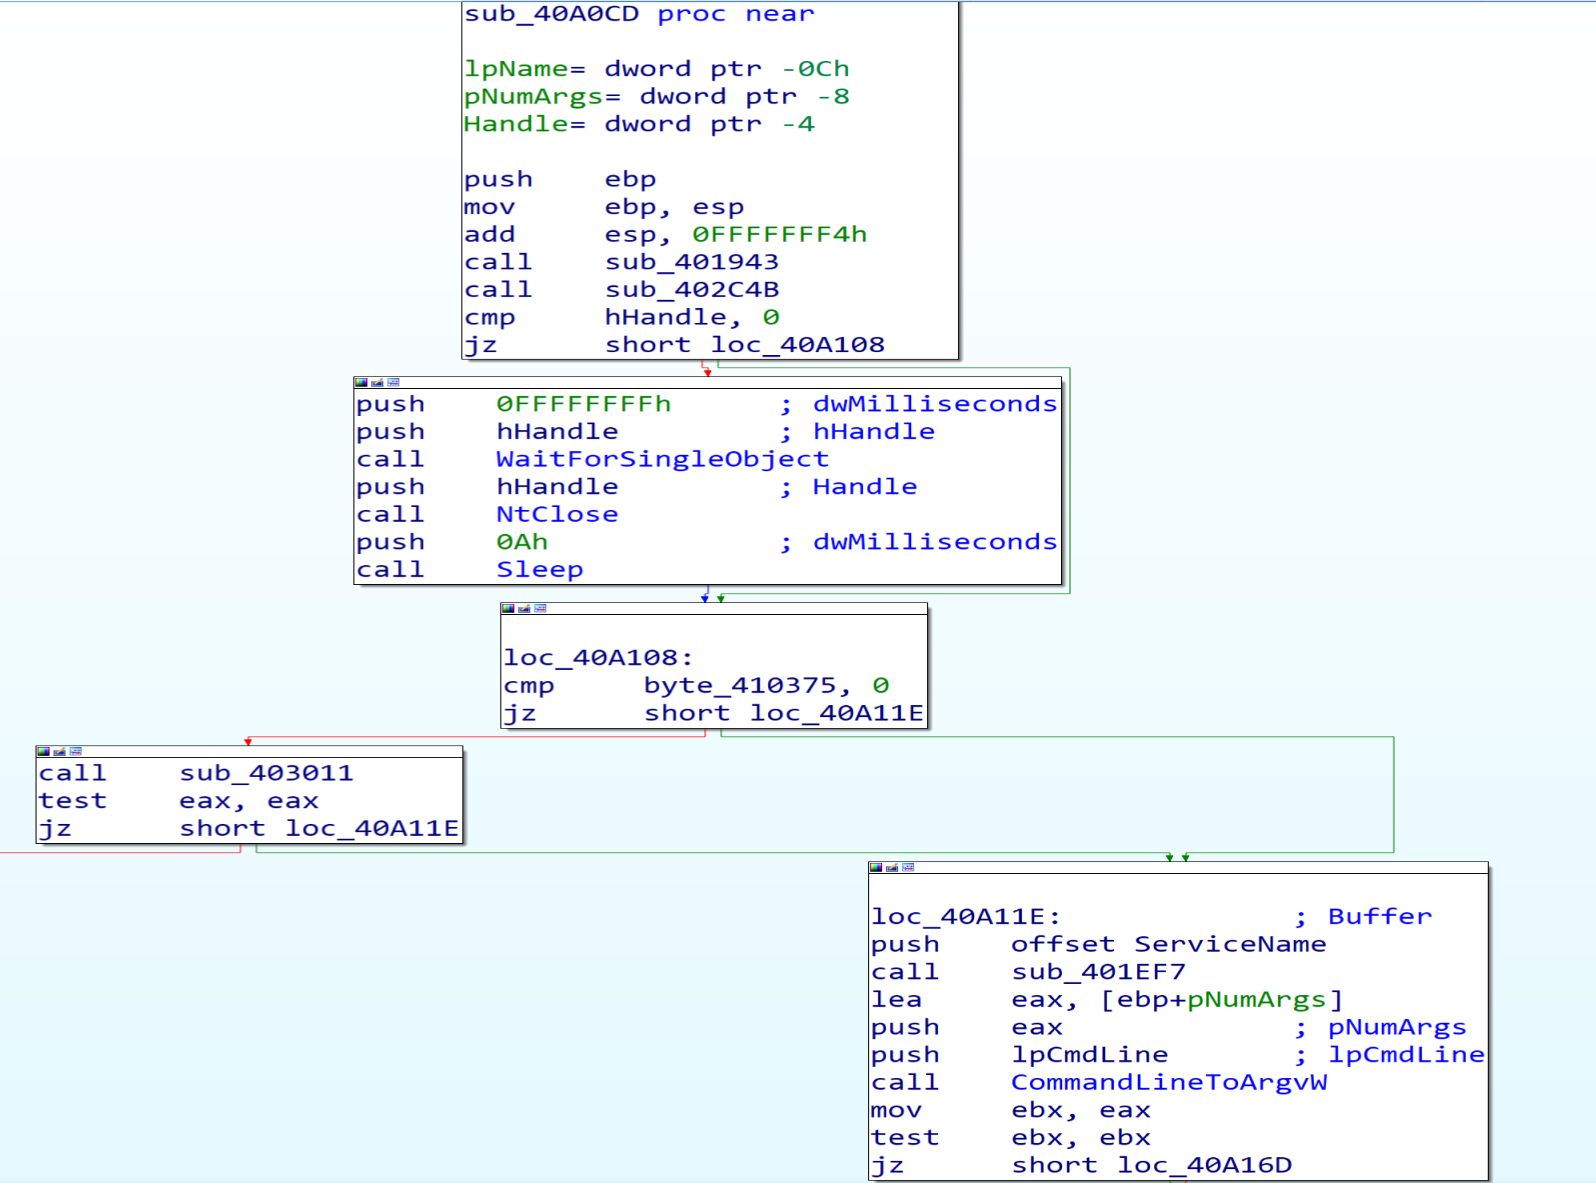The height and width of the screenshot is (1183, 1596).
Task: Click the WaitForSingleObject function name
Action: tap(662, 459)
